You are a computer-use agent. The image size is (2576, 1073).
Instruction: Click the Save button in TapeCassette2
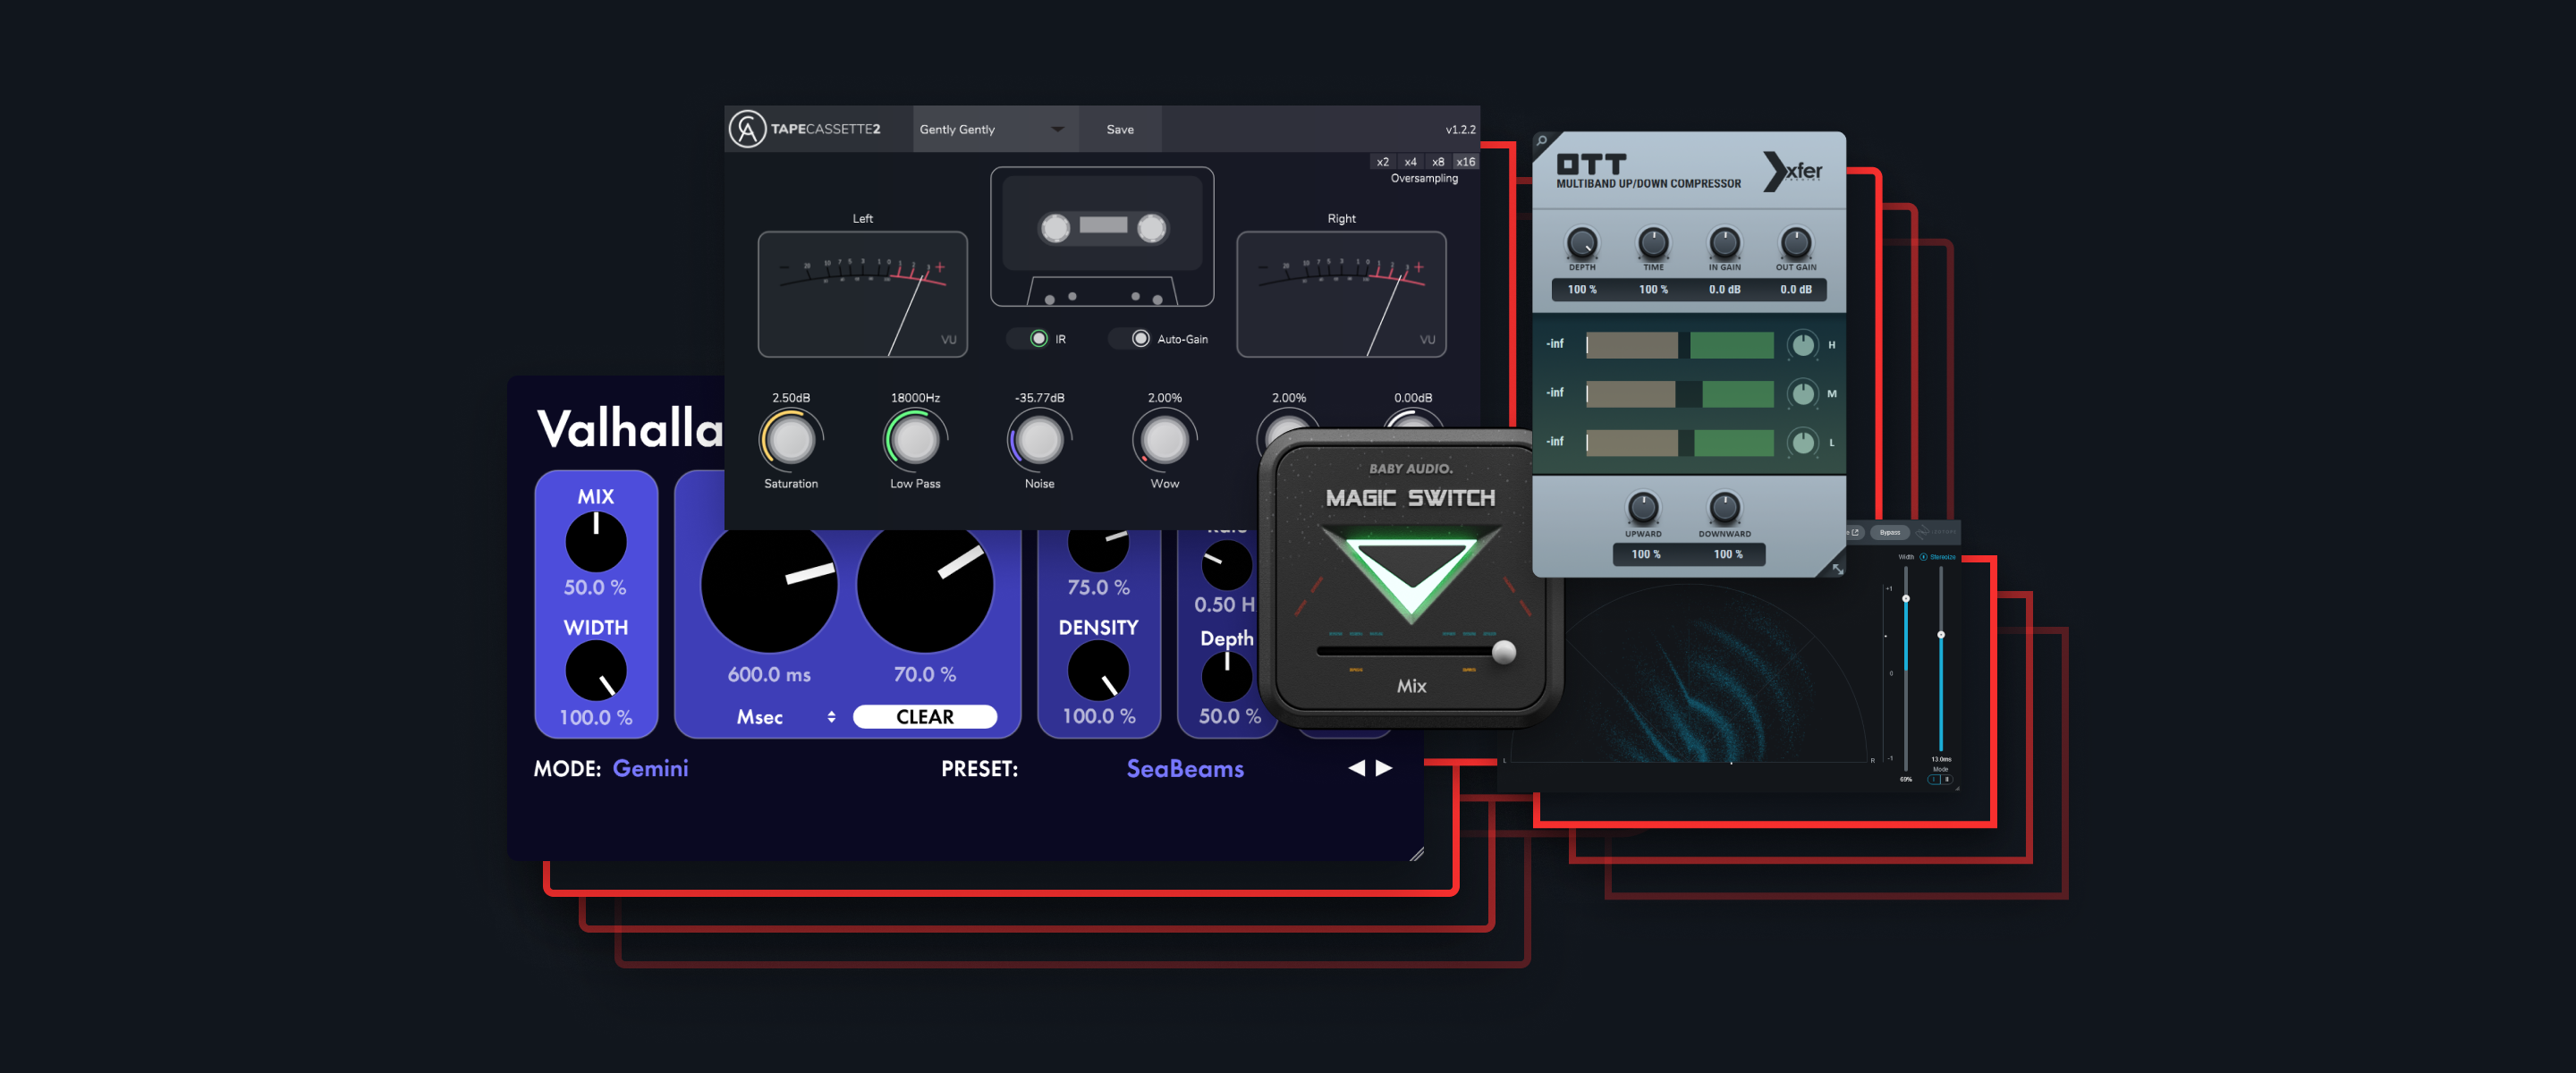(1120, 129)
